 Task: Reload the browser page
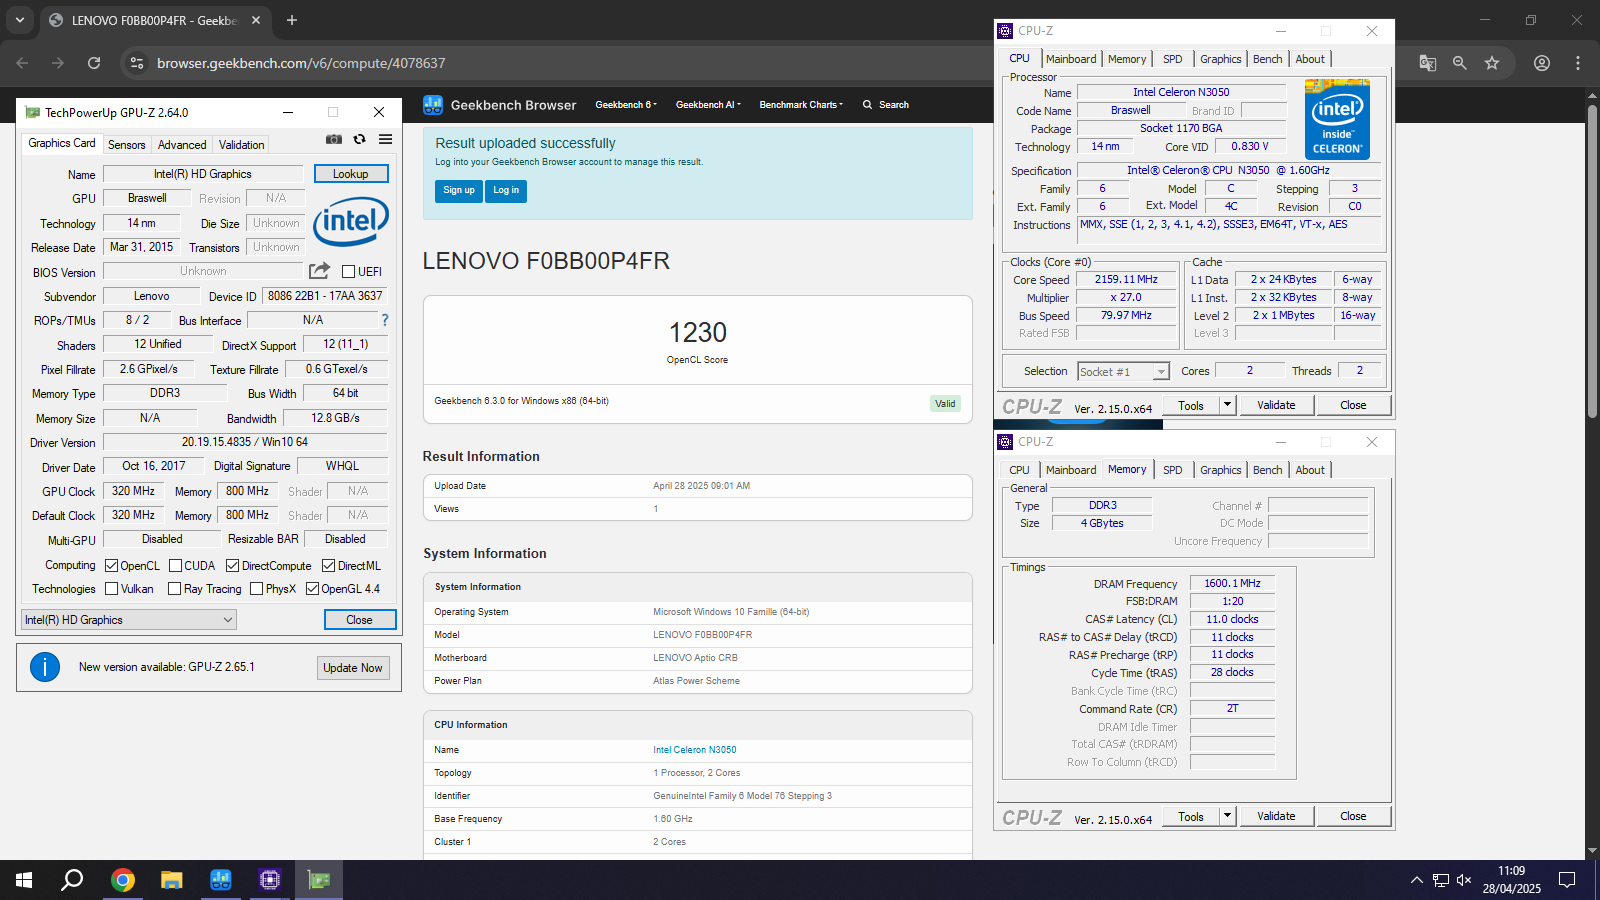[94, 63]
